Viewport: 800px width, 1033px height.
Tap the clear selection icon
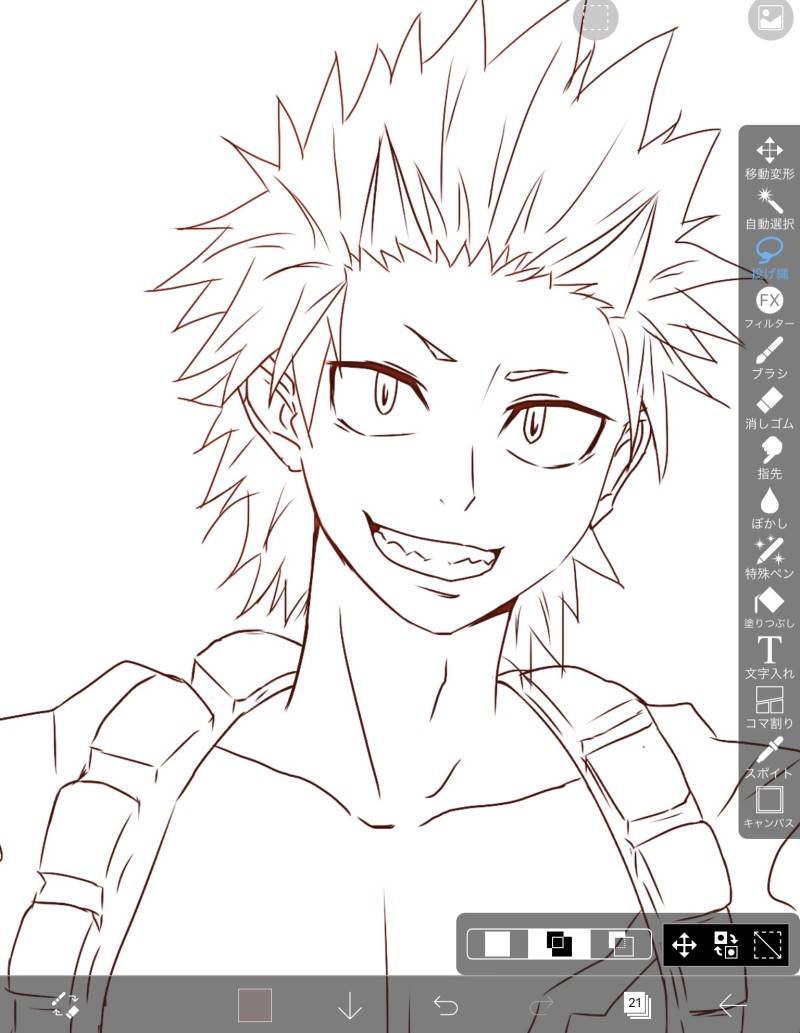coord(767,945)
